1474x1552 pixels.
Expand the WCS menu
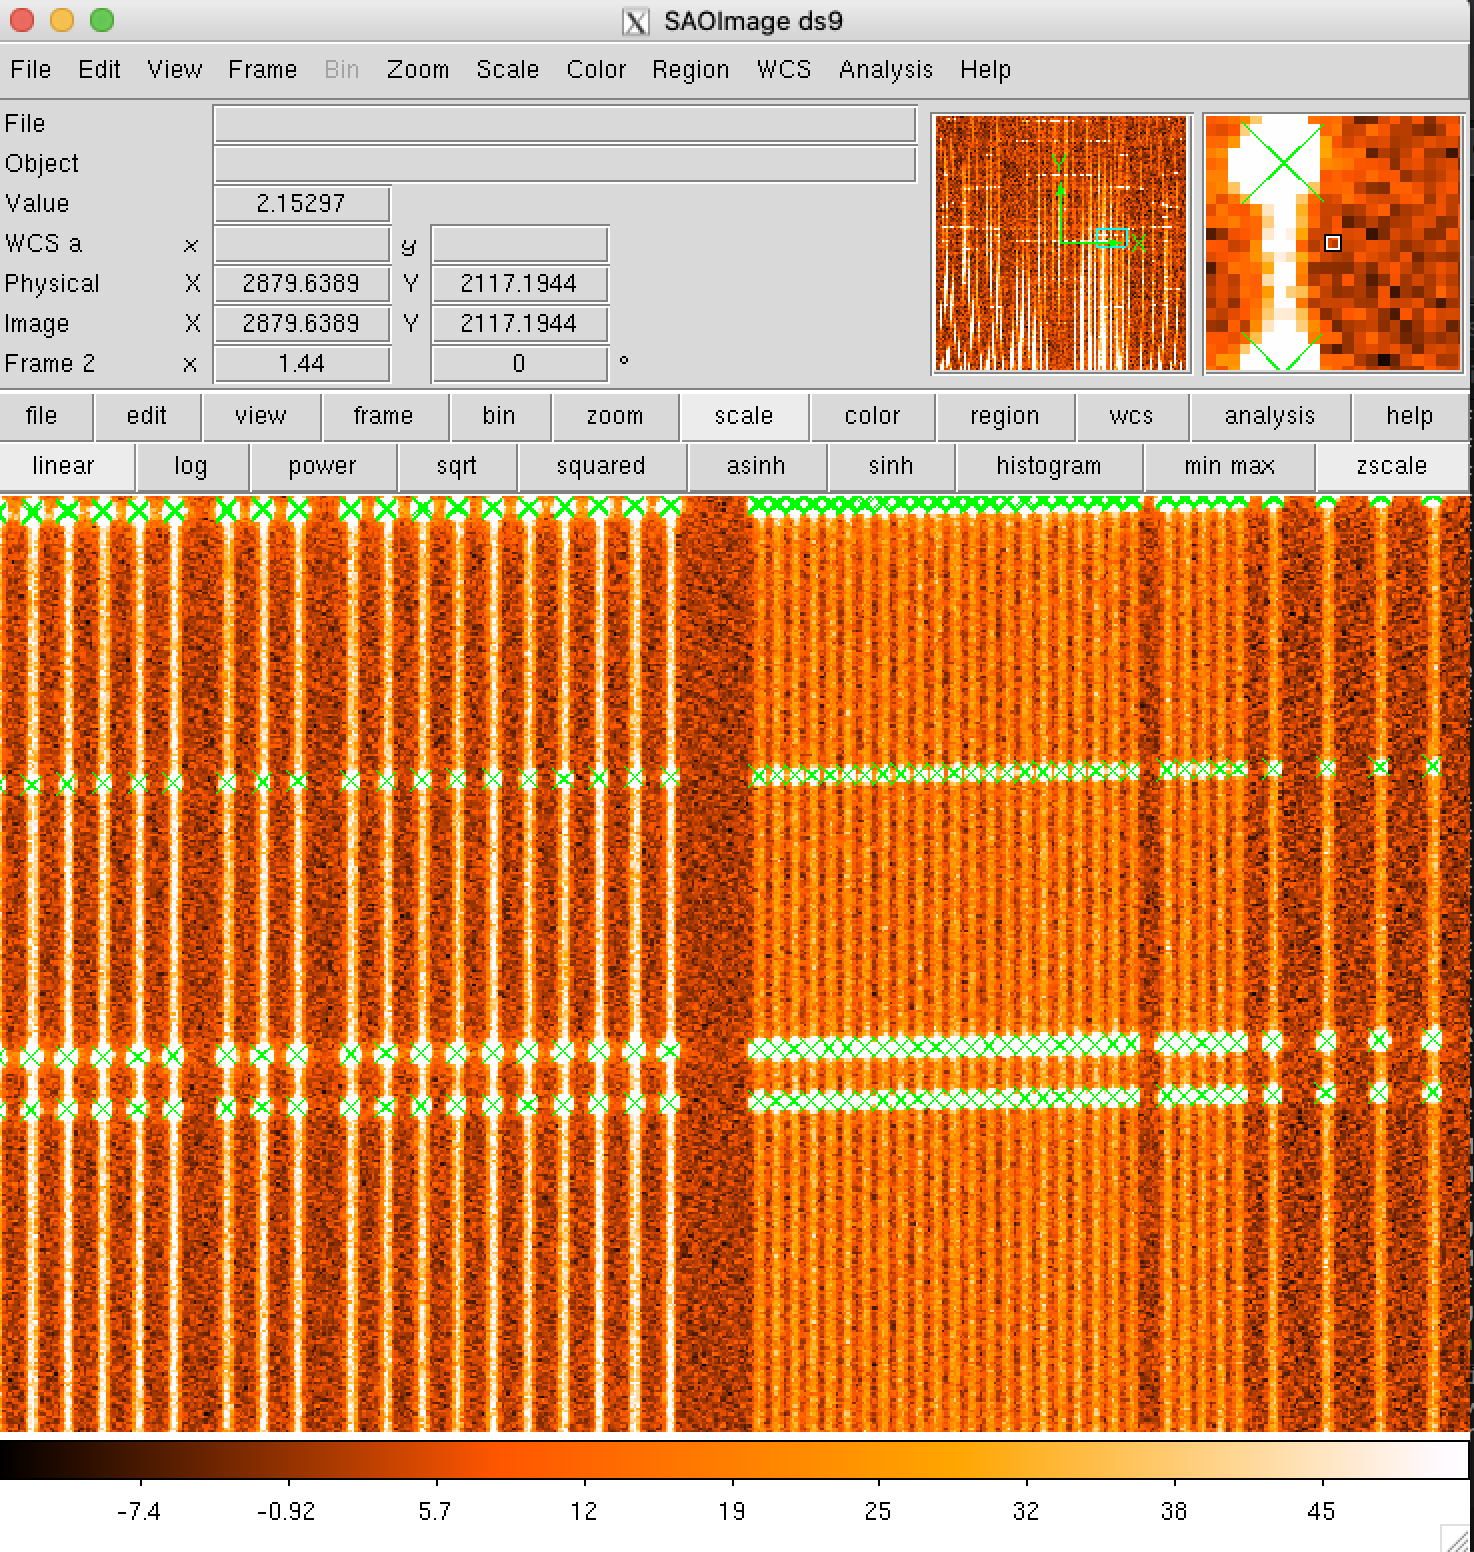point(783,69)
